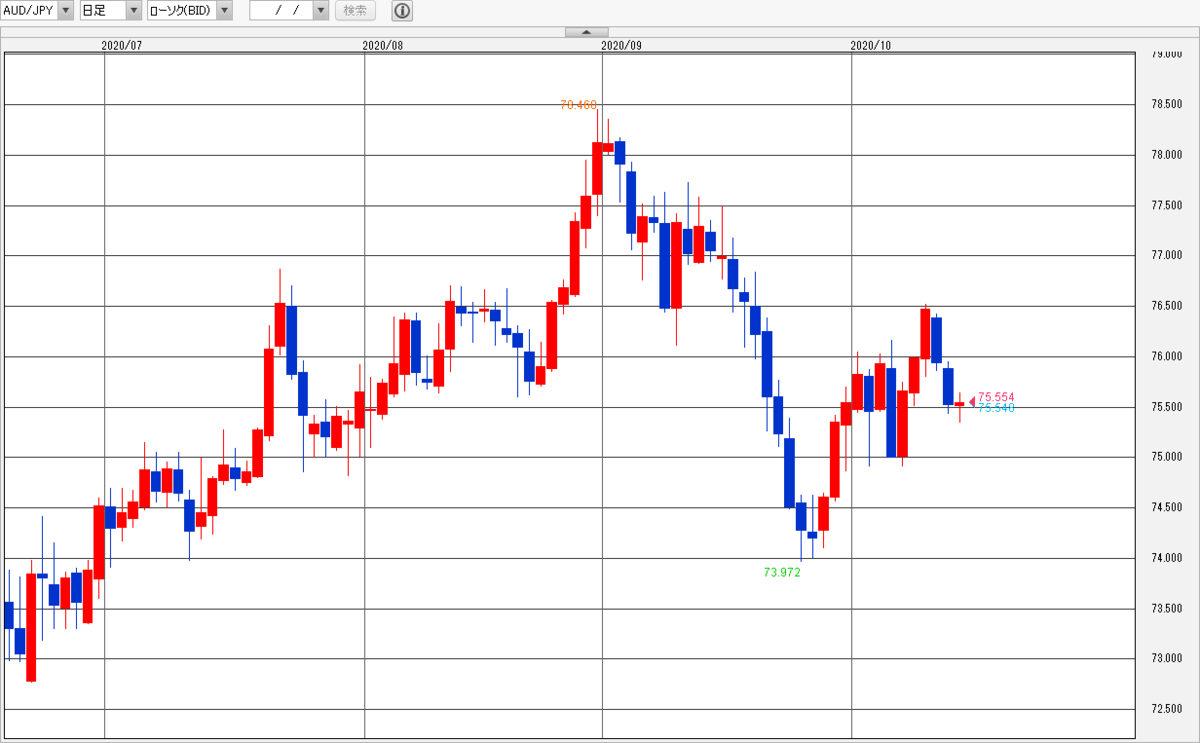
Task: Click the pink current price arrow marker
Action: [972, 402]
